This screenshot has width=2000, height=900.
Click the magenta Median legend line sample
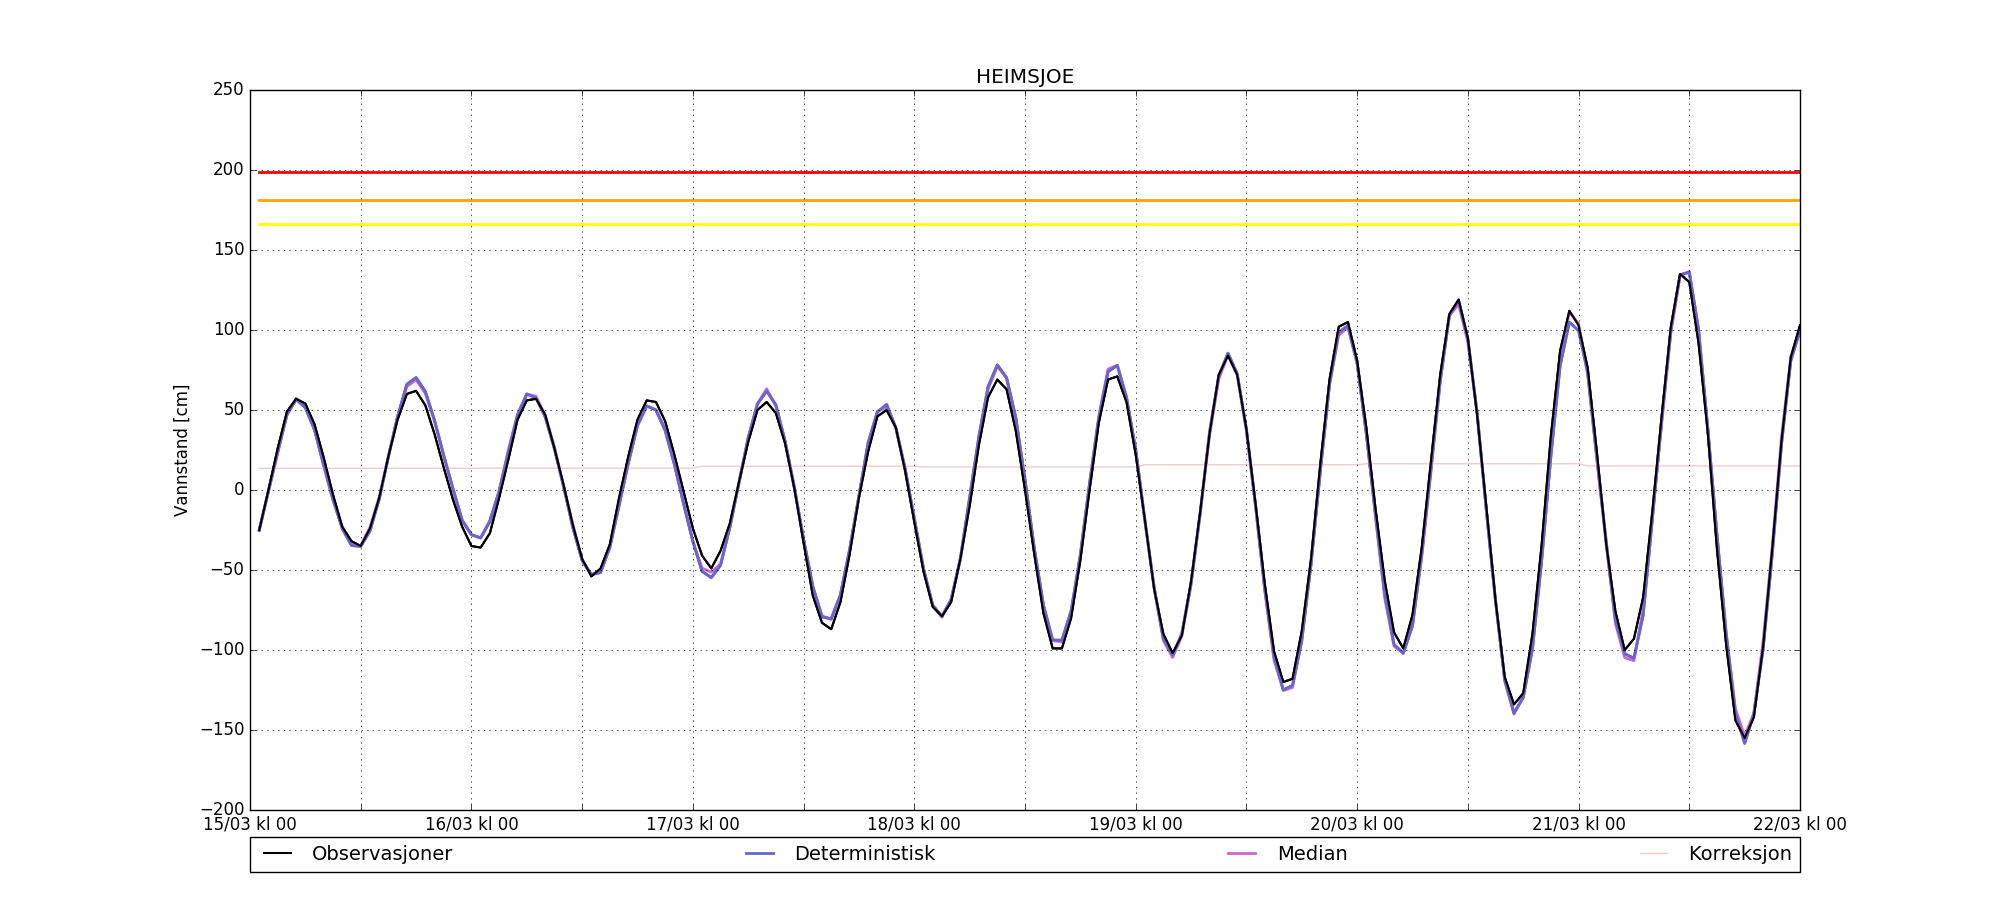[x=1242, y=854]
